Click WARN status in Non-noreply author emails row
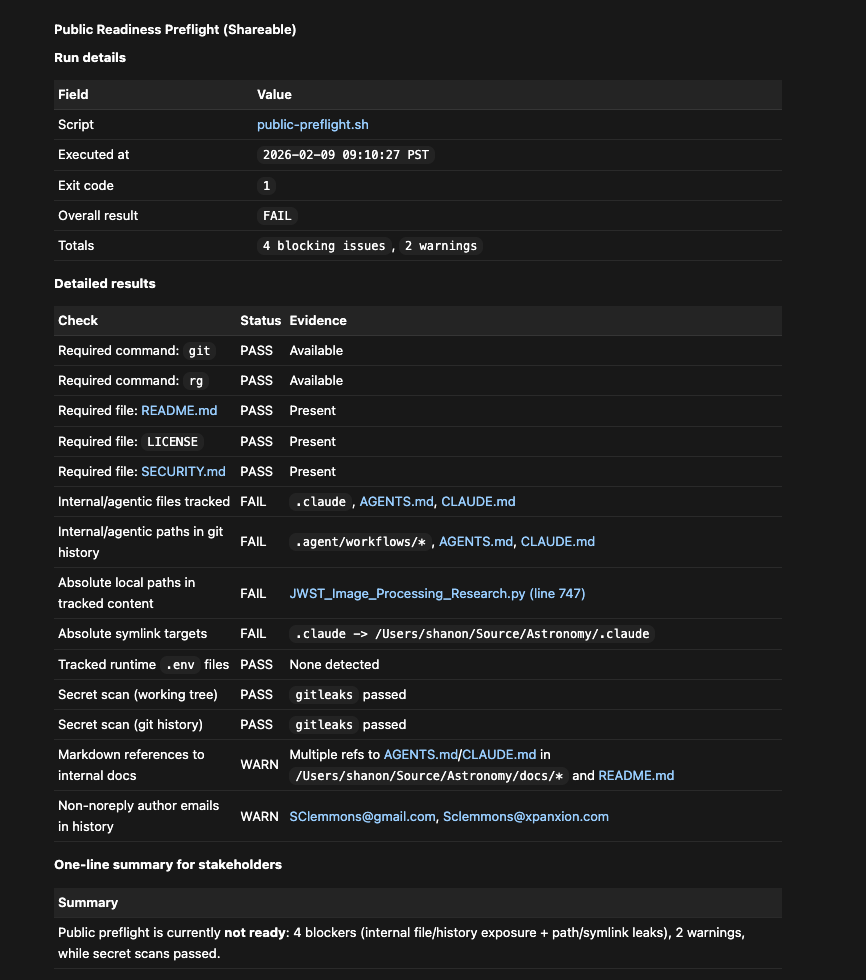866x980 pixels. pyautogui.click(x=259, y=816)
